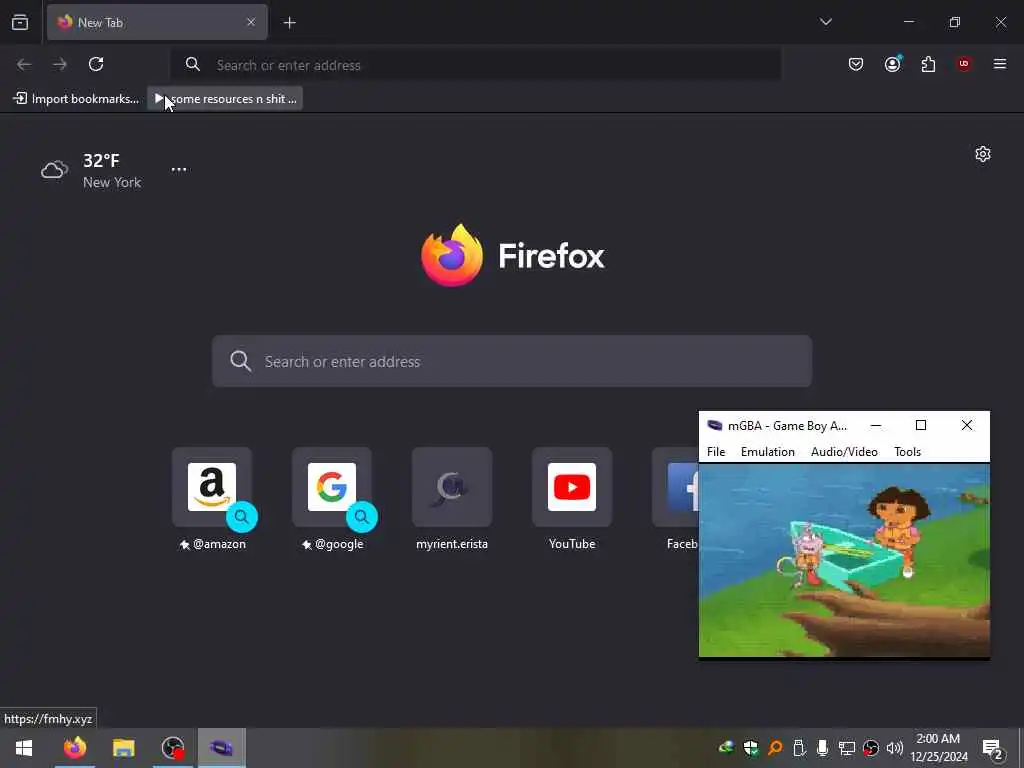Click the orange magnifier tray icon
Viewport: 1024px width, 768px height.
click(x=775, y=748)
